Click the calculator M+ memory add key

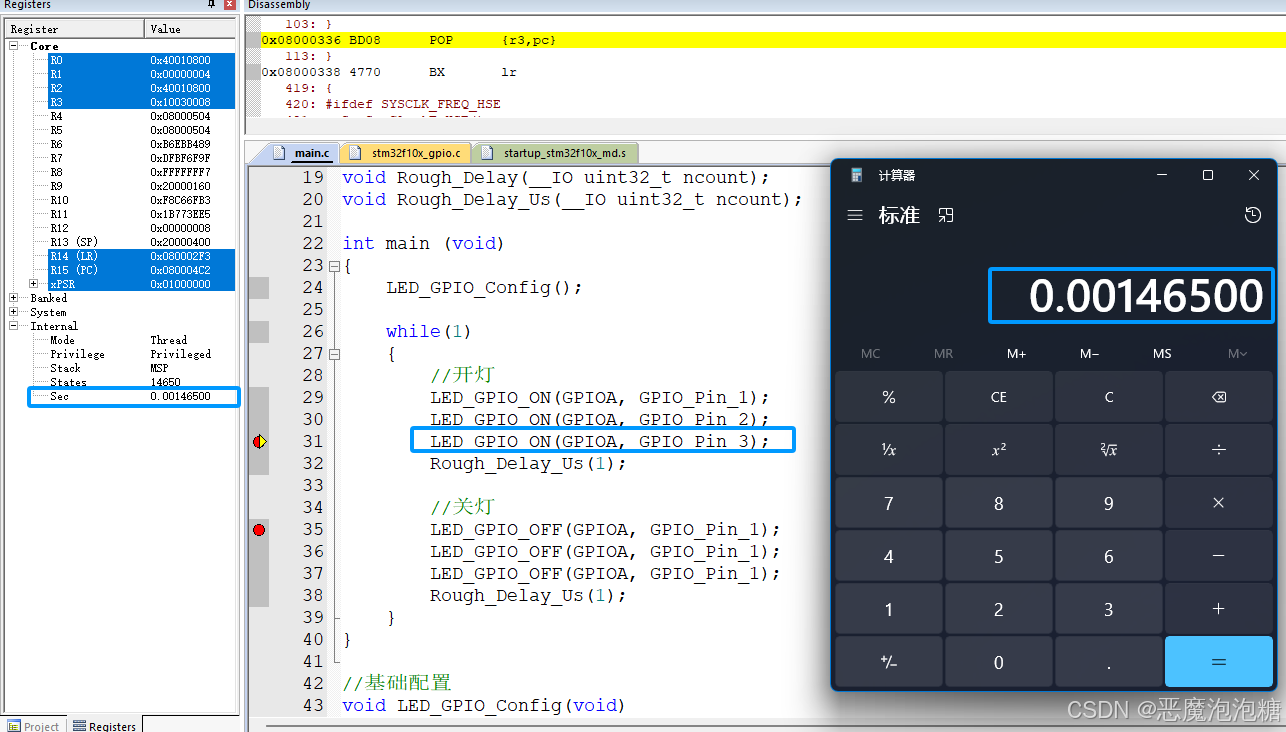1016,353
